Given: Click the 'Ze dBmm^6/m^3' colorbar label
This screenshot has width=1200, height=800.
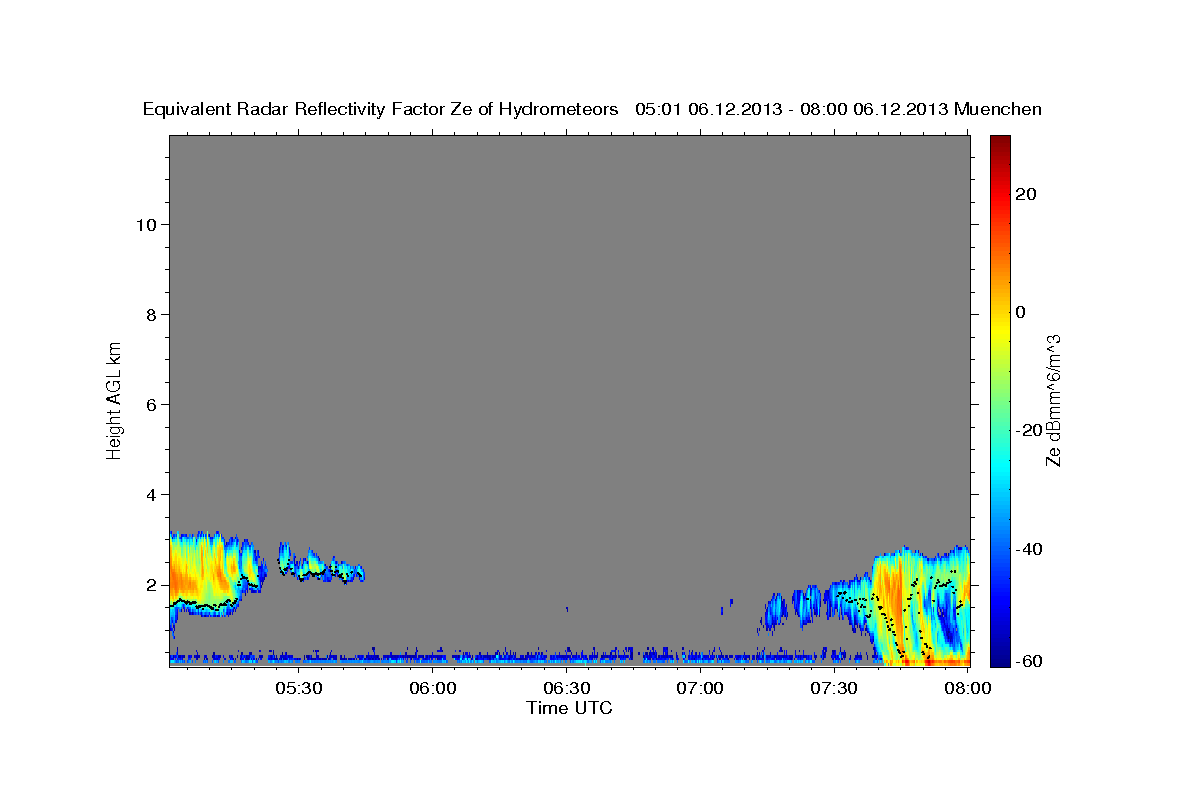Looking at the screenshot, I should tap(1052, 400).
